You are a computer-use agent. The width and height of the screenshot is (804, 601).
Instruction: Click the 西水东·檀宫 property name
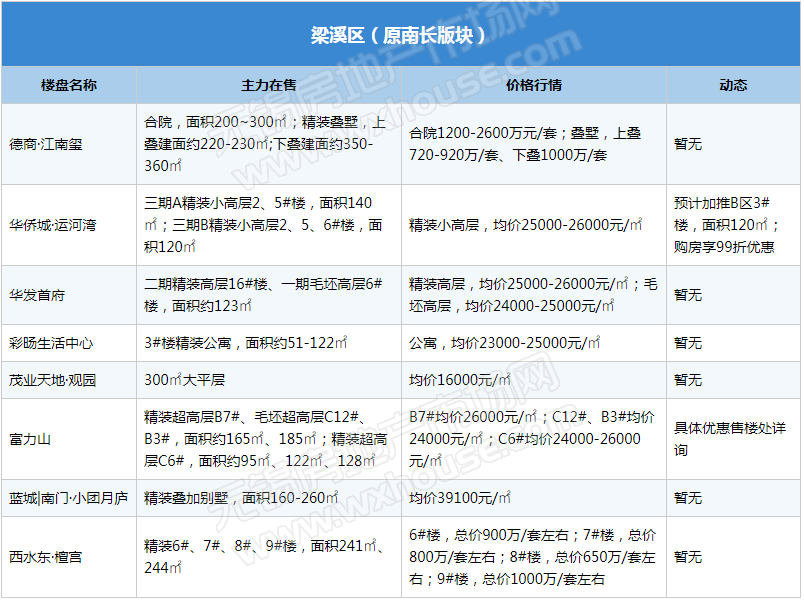(46, 556)
